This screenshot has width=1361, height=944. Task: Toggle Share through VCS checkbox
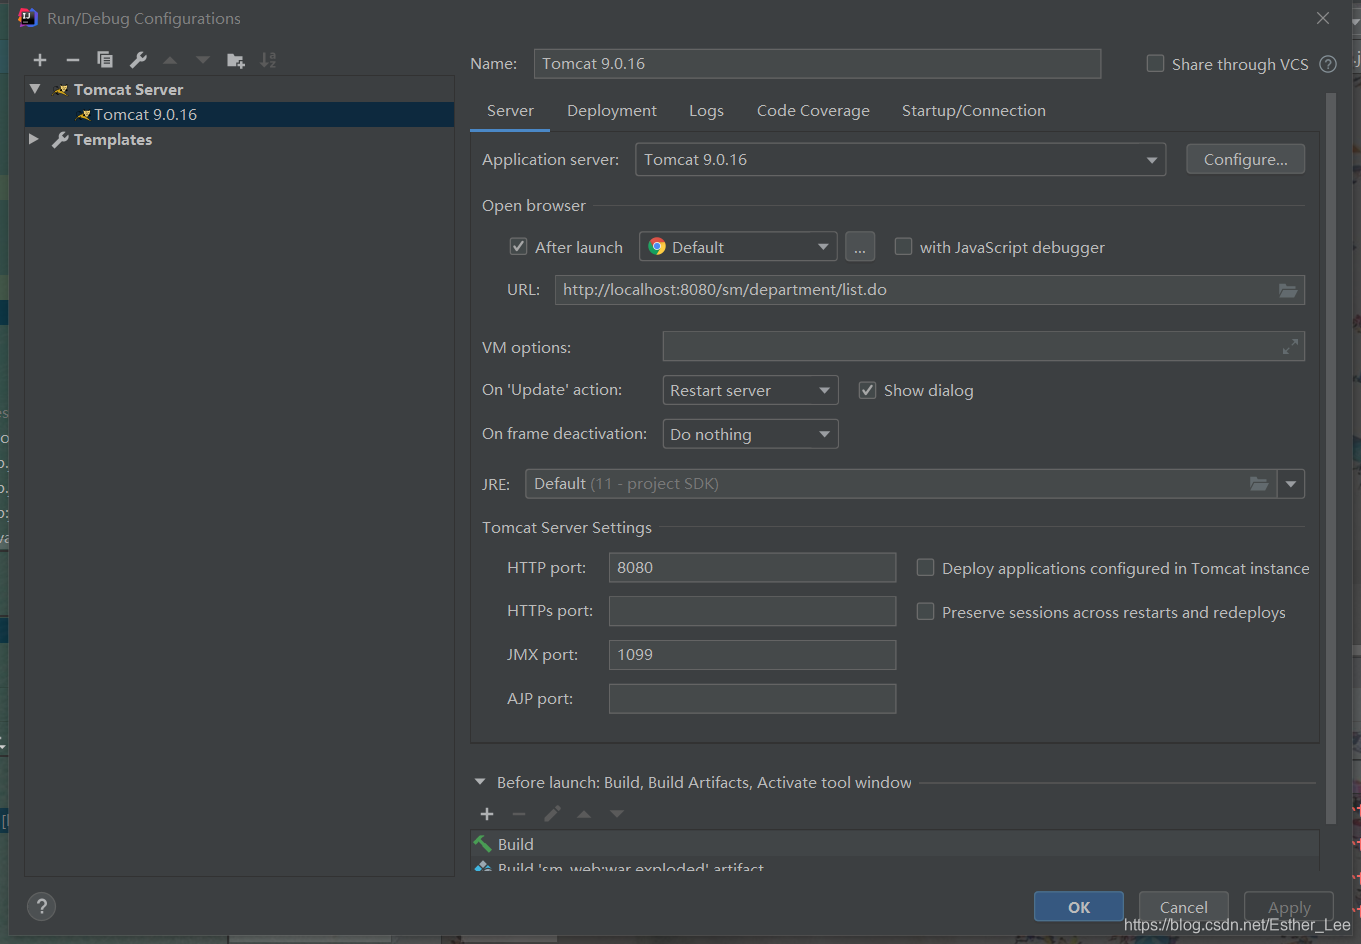click(x=1155, y=64)
